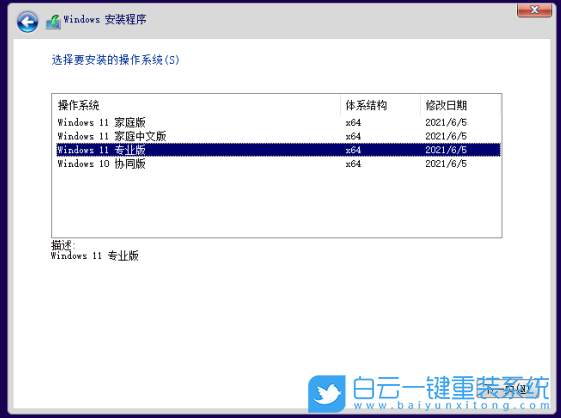Close the Windows setup window
The height and width of the screenshot is (418, 561).
click(534, 10)
